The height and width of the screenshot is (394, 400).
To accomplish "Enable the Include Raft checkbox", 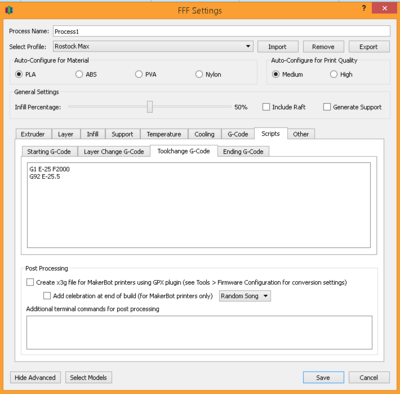I will pos(266,107).
